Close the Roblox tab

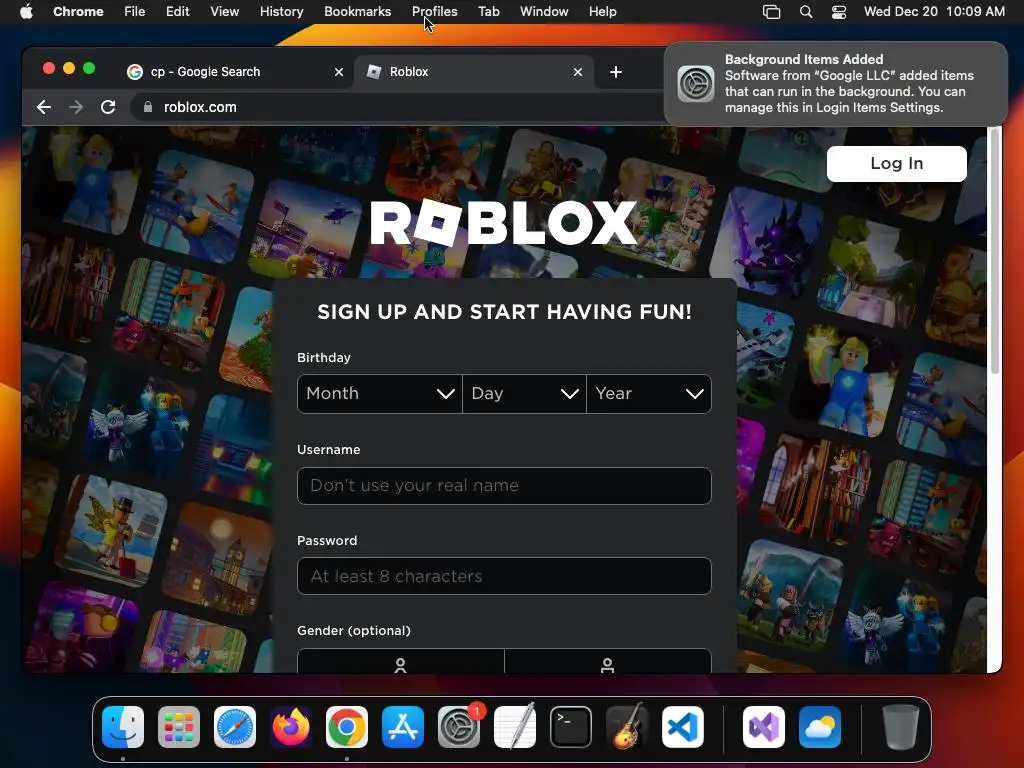click(x=577, y=72)
